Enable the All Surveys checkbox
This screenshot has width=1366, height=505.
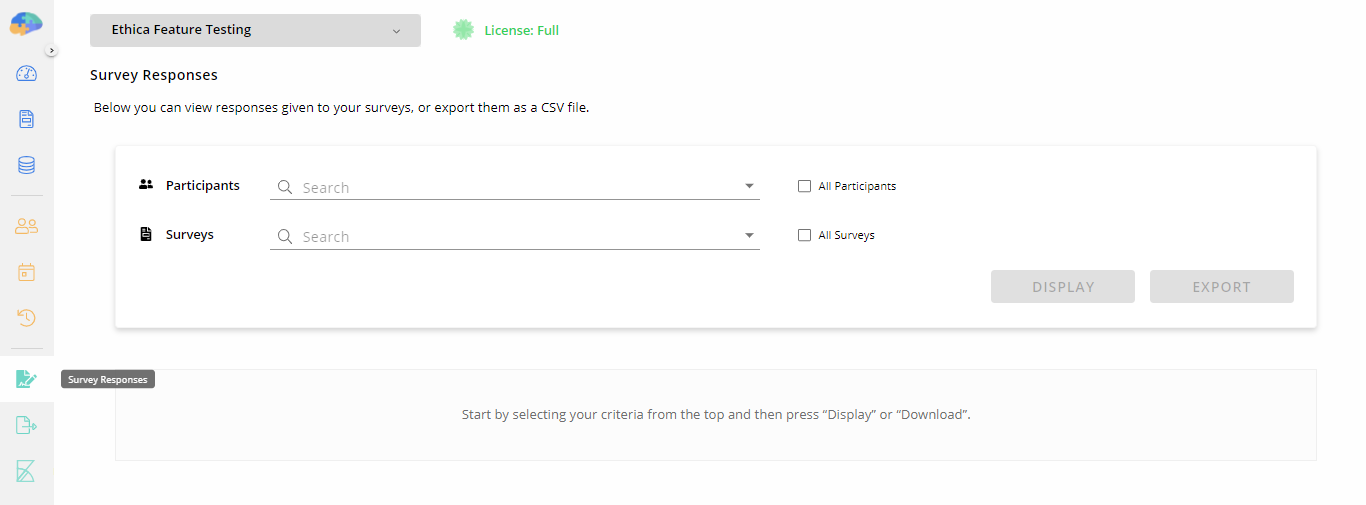[804, 235]
